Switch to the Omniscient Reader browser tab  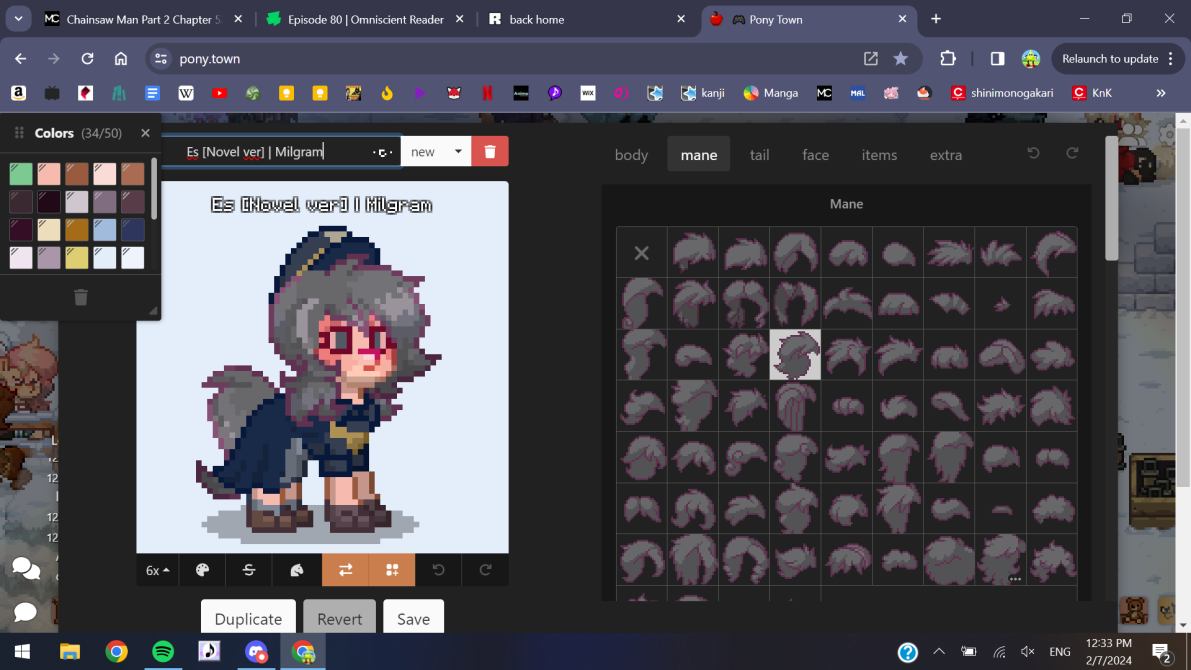(364, 19)
